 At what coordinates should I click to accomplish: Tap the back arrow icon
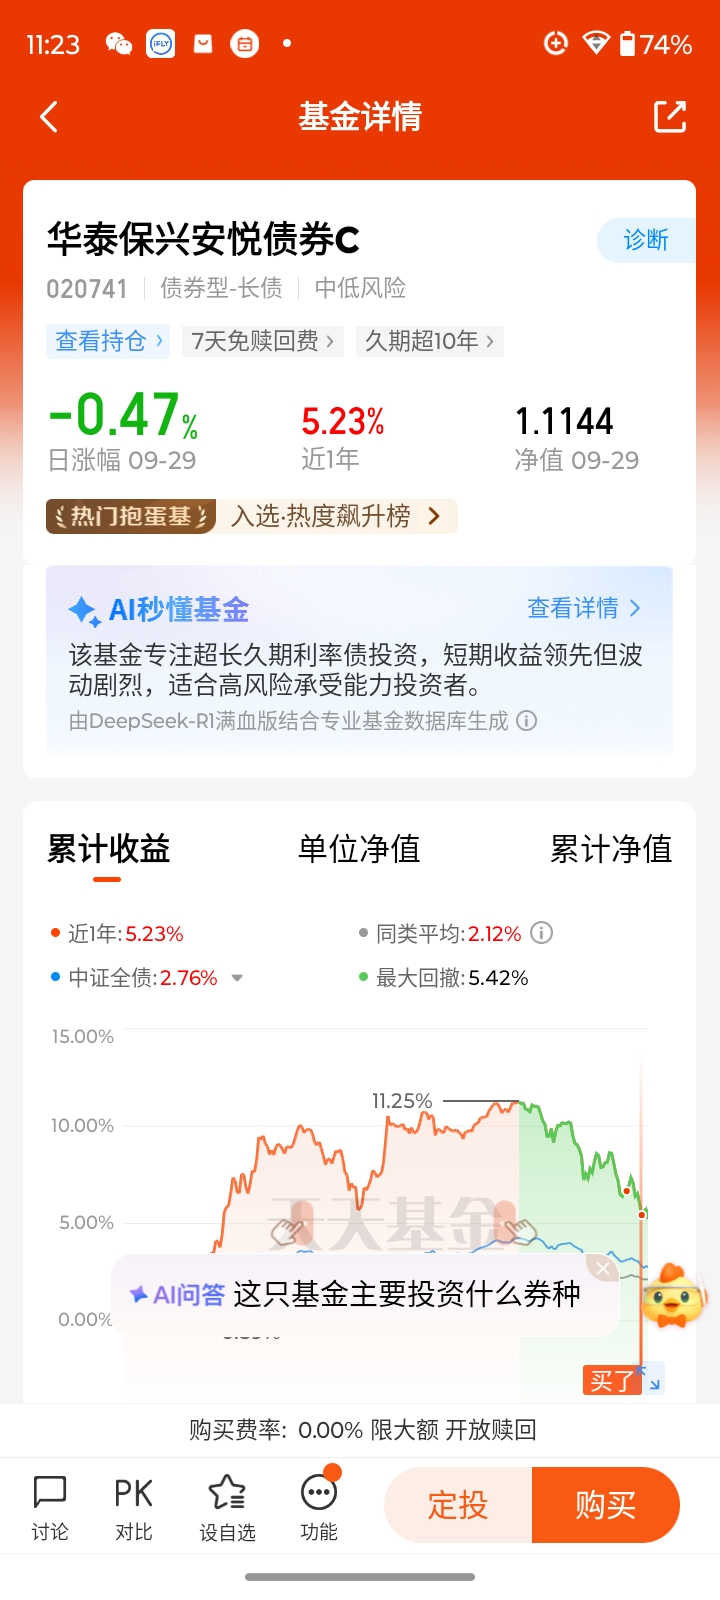[x=49, y=117]
